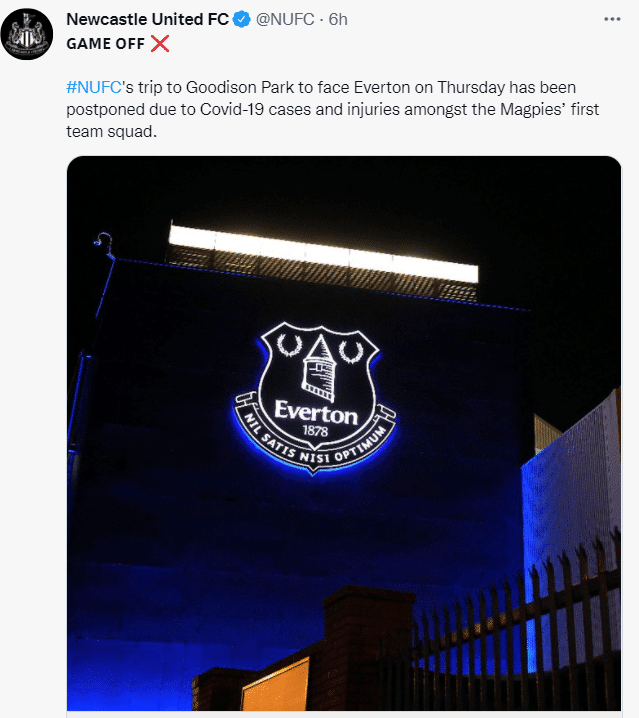Open the three-dot more options menu

(x=612, y=19)
